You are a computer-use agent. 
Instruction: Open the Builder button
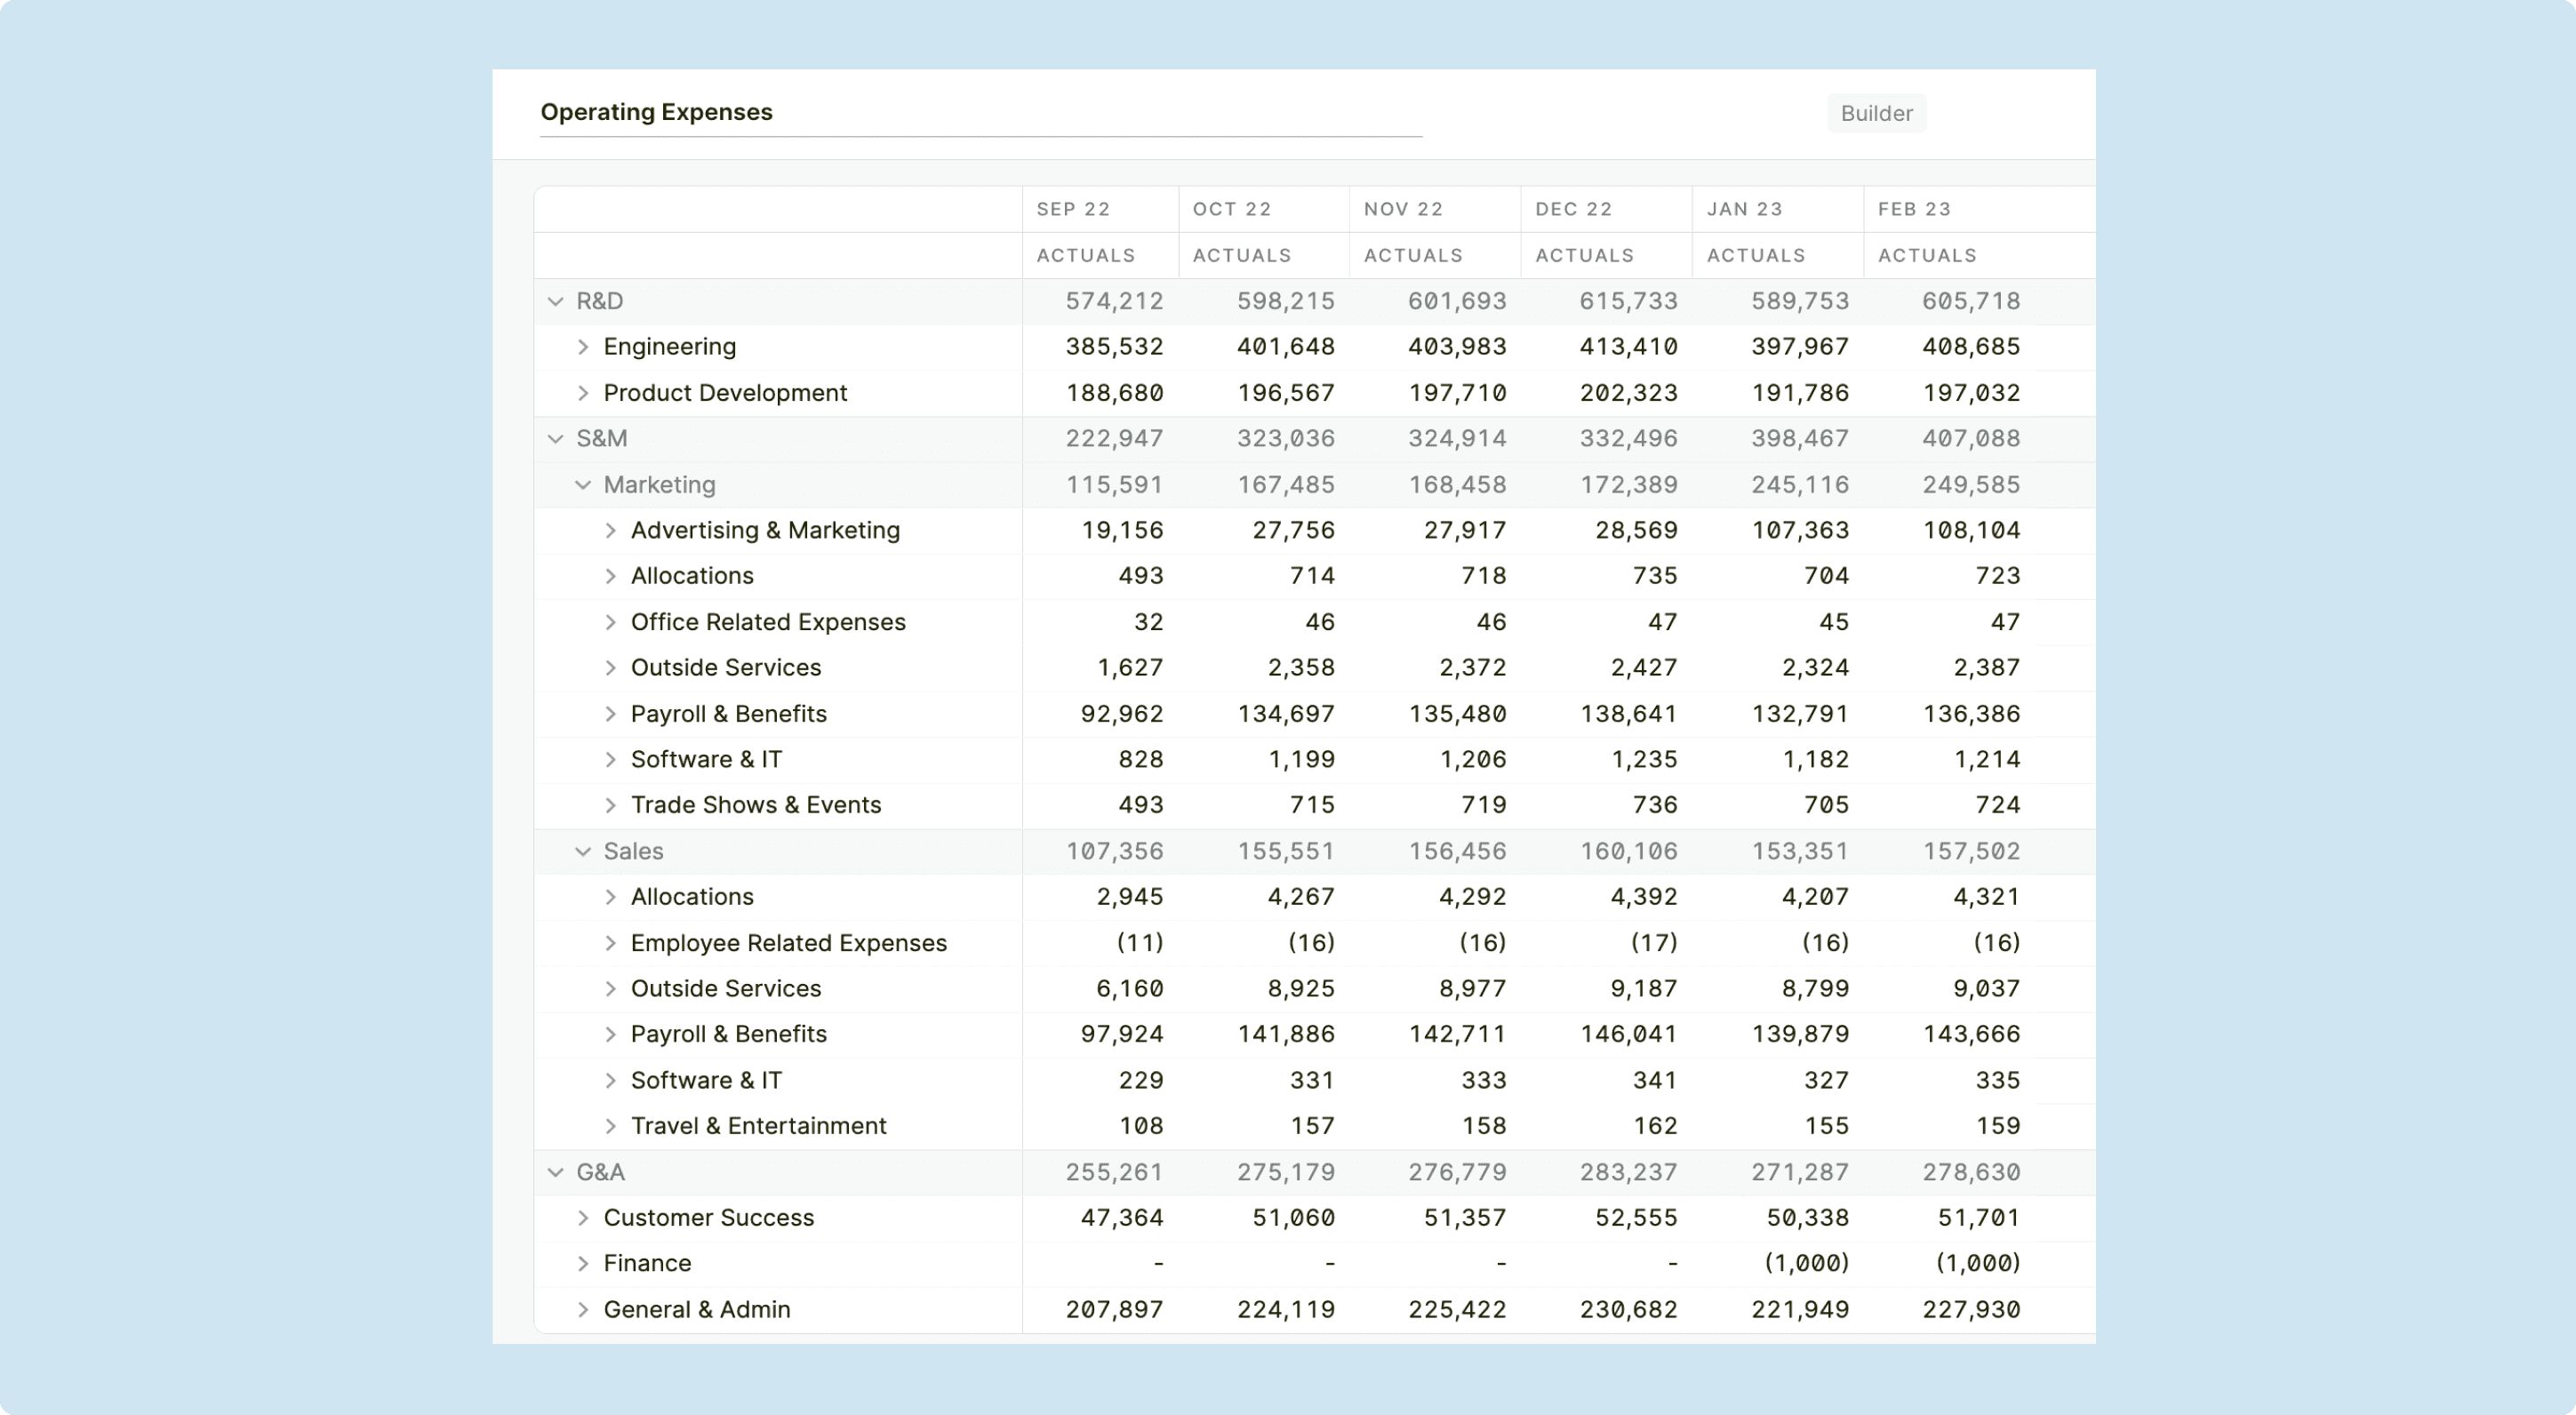[x=1876, y=113]
